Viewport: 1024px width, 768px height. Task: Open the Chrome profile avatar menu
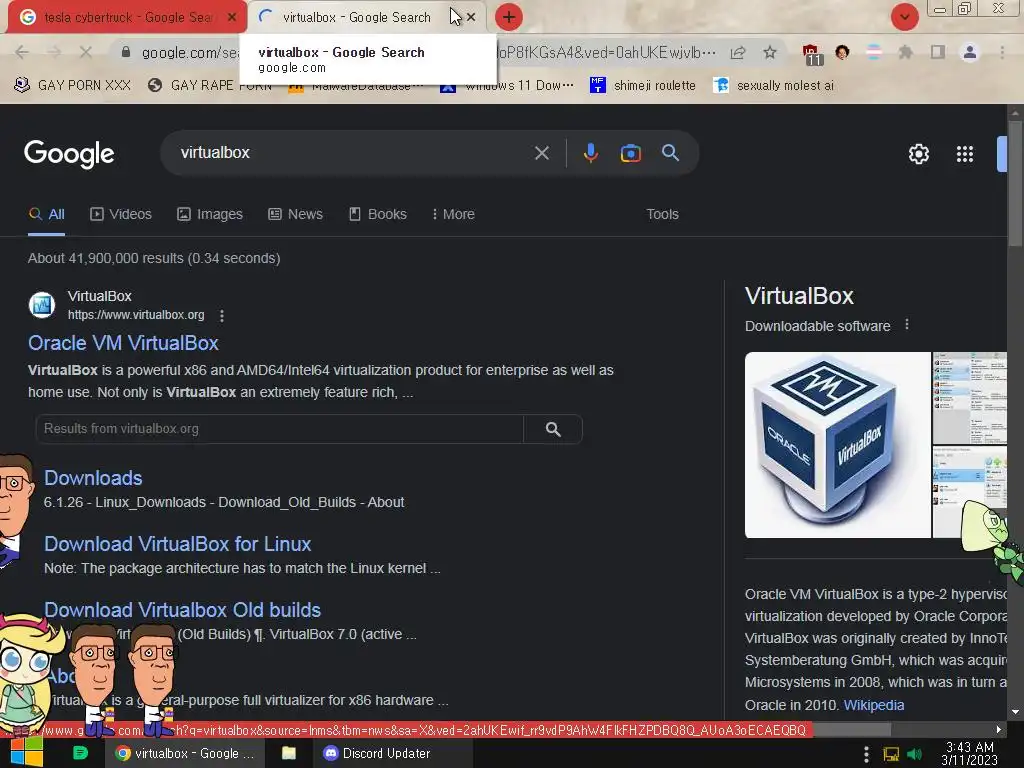(x=970, y=52)
